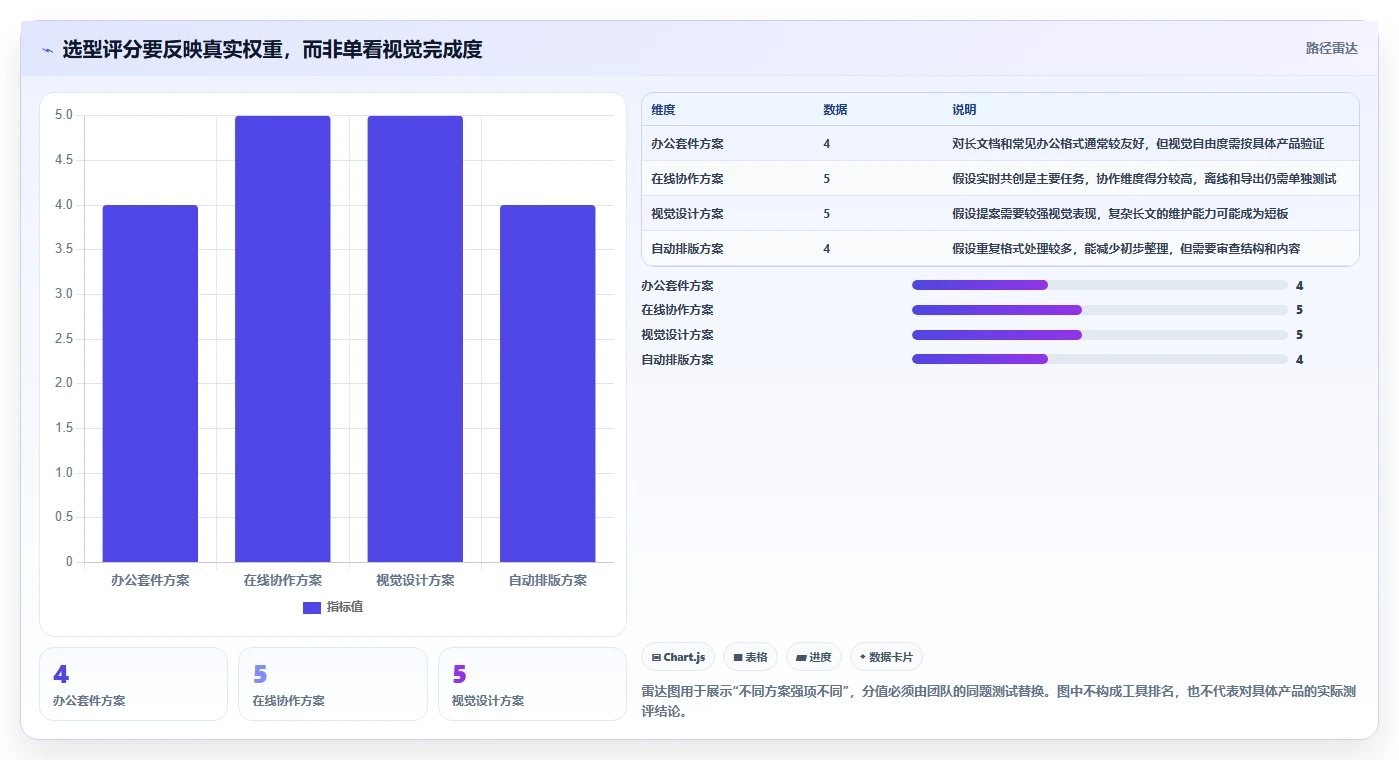The height and width of the screenshot is (760, 1399).
Task: Click the 维度 table column header
Action: point(663,110)
